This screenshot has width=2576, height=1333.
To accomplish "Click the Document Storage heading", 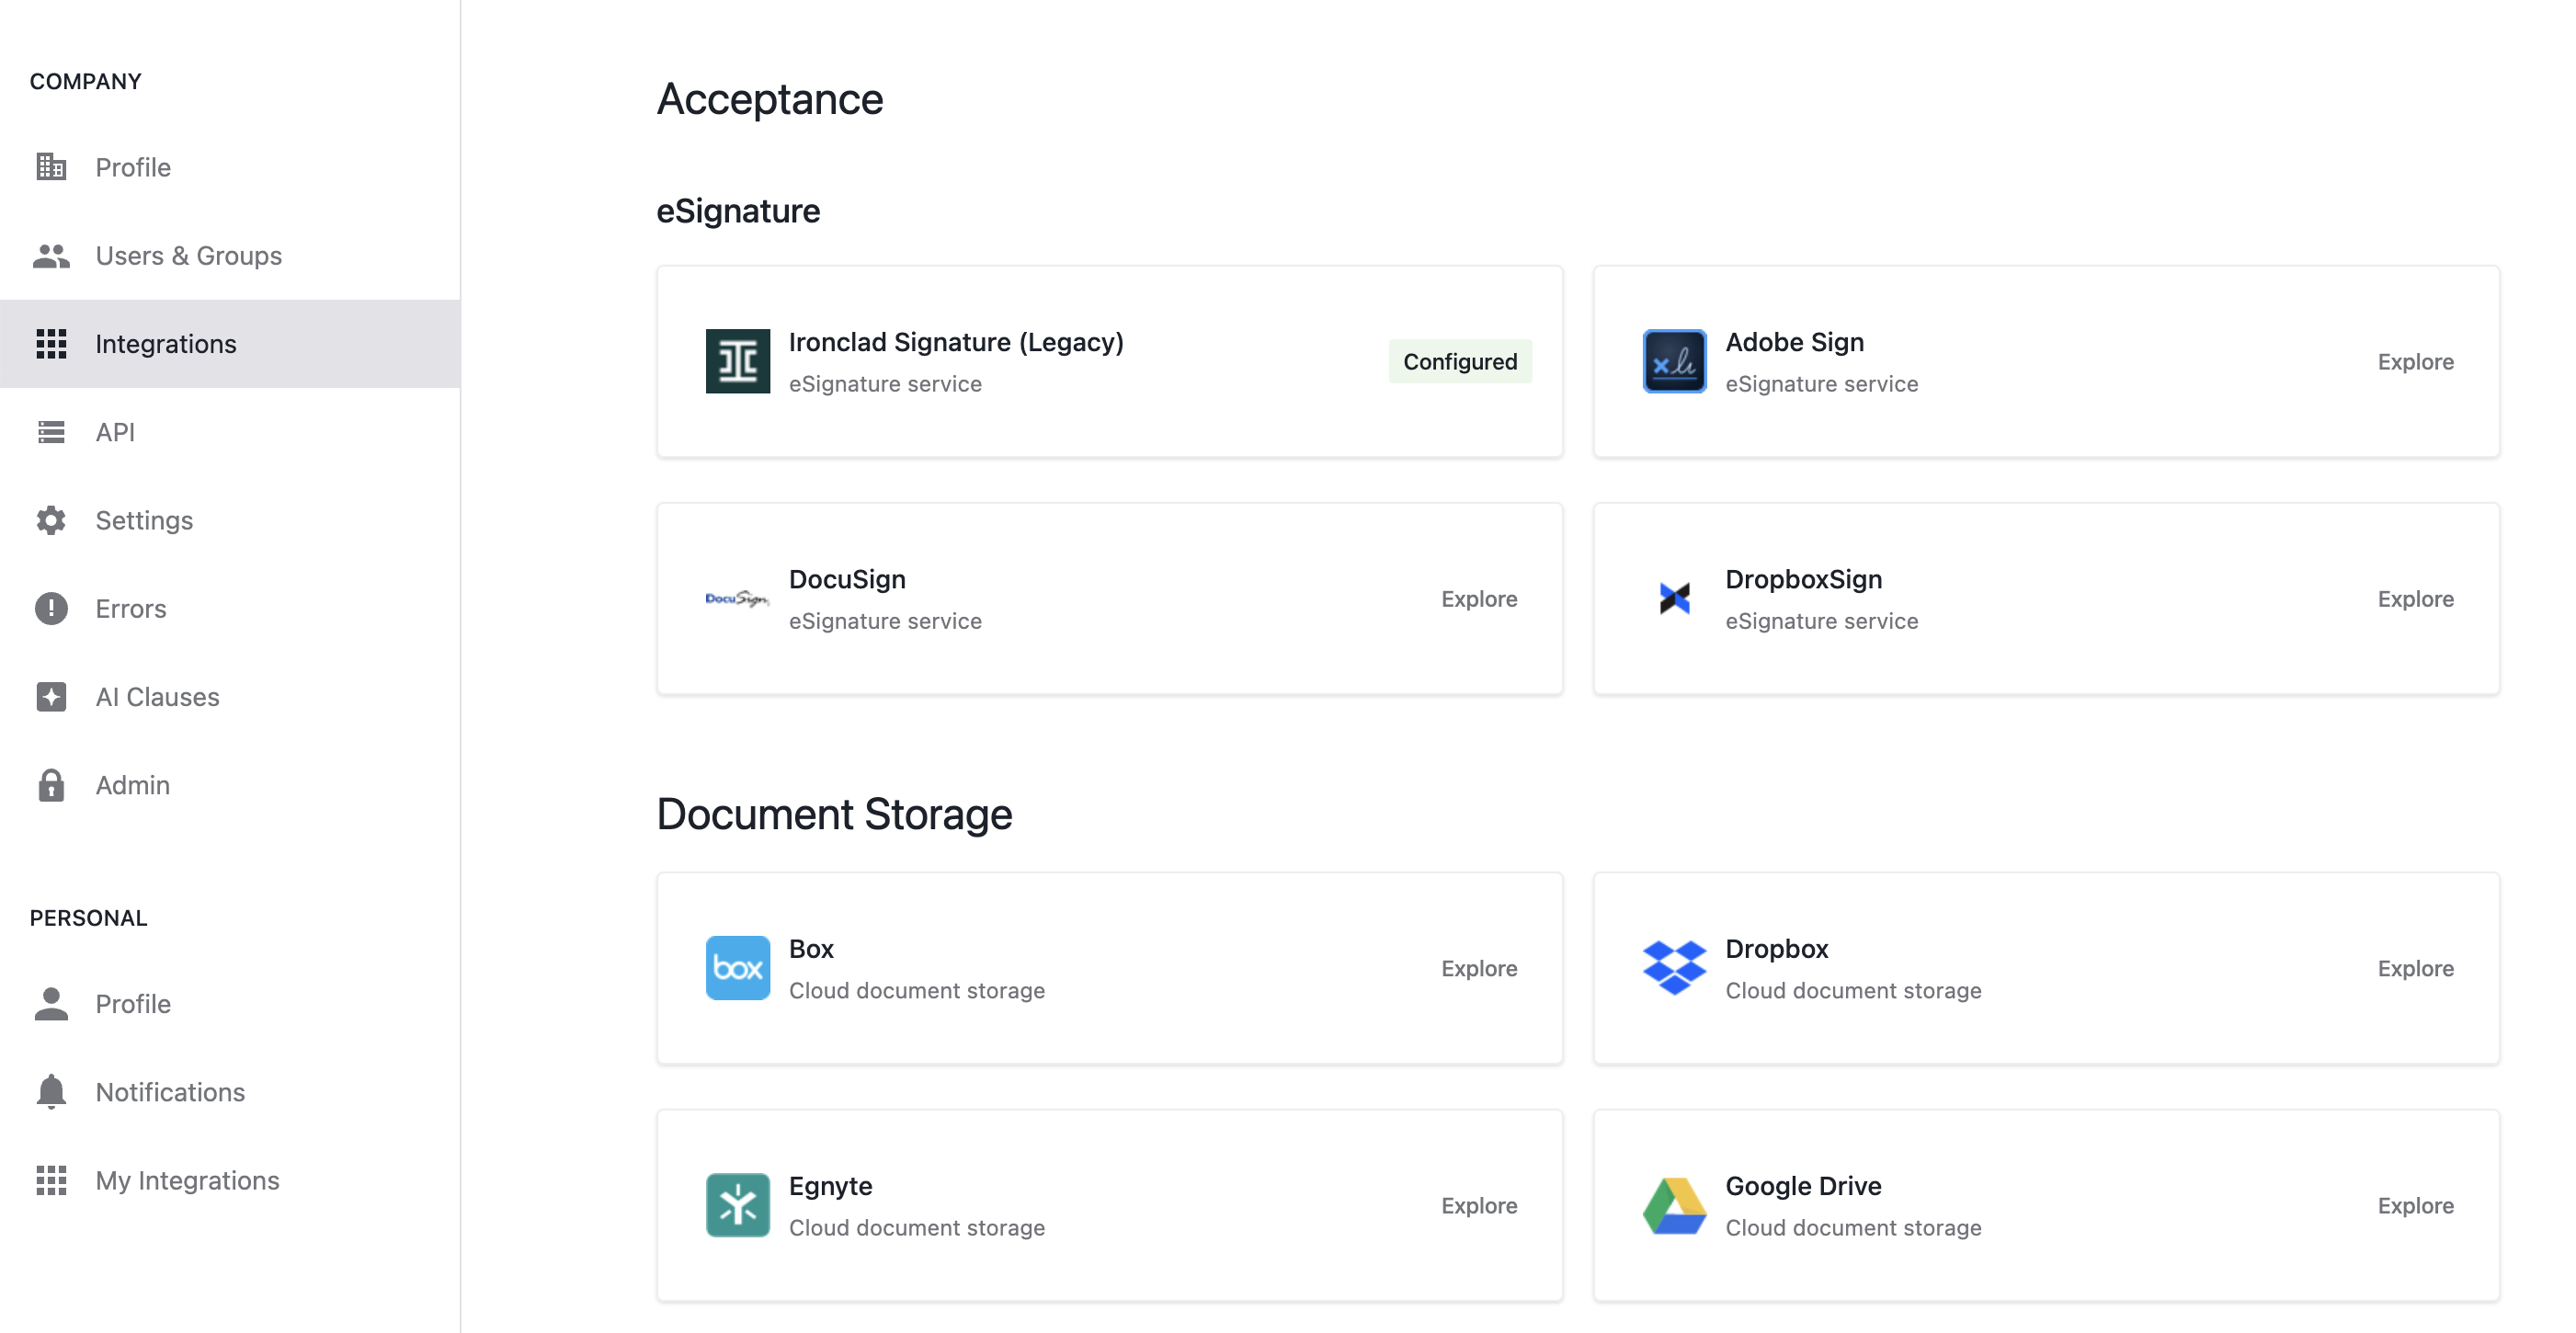I will coord(834,814).
